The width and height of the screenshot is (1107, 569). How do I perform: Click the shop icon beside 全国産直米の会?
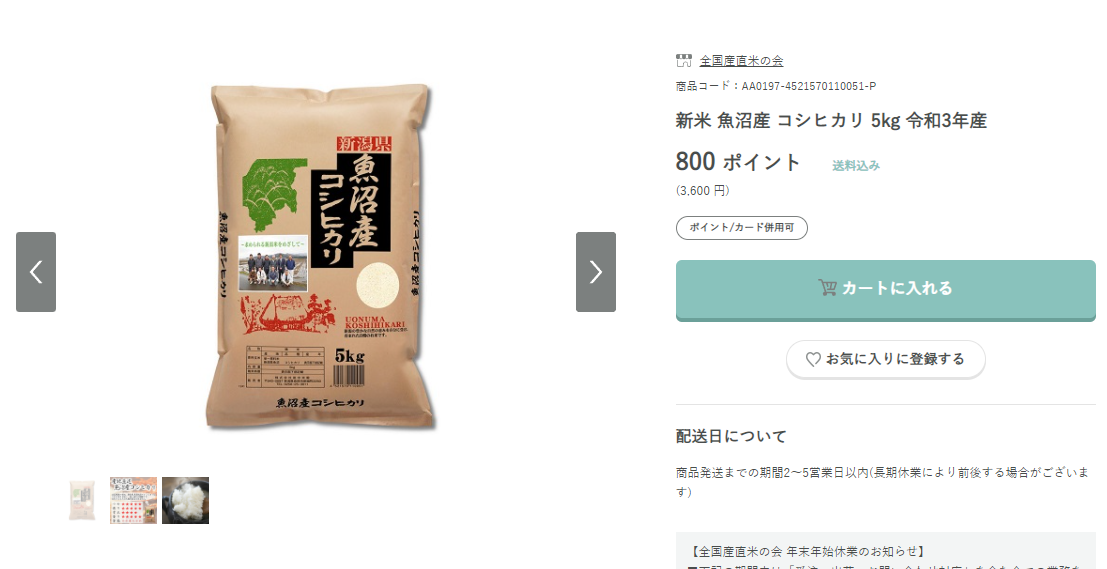[683, 61]
